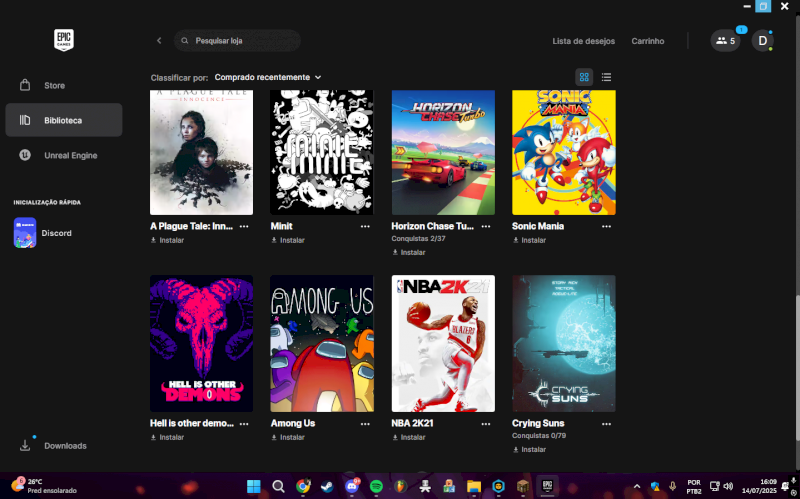
Task: Open A Plague Tale cover thumbnail
Action: [202, 152]
